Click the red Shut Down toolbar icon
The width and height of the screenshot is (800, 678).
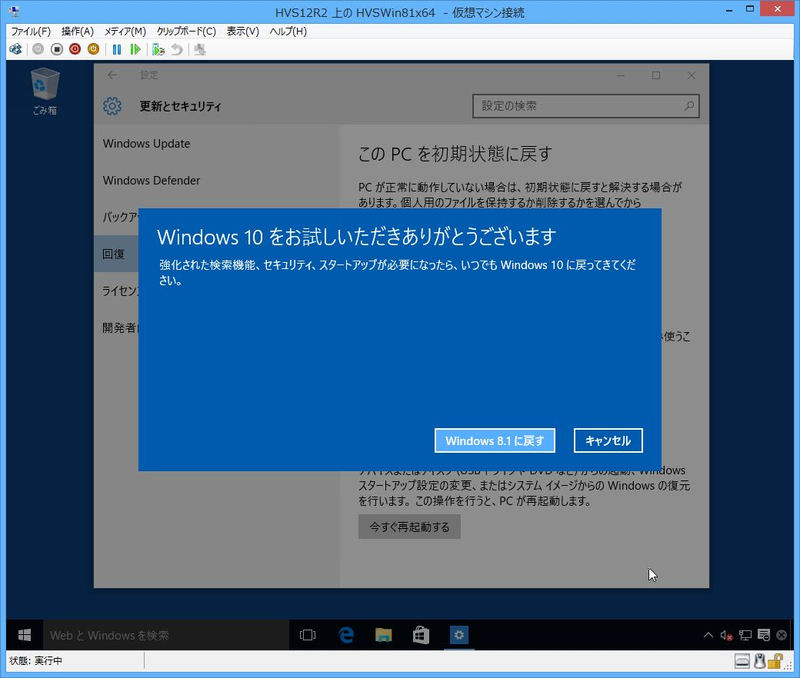75,49
